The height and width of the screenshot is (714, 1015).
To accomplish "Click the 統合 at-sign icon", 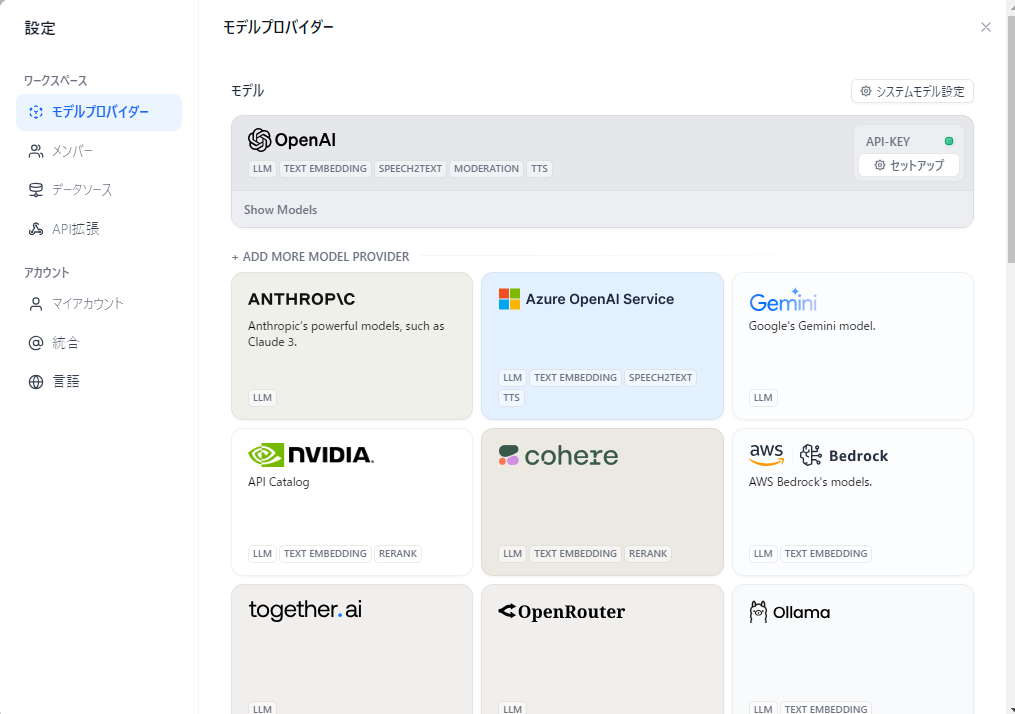I will coord(36,342).
